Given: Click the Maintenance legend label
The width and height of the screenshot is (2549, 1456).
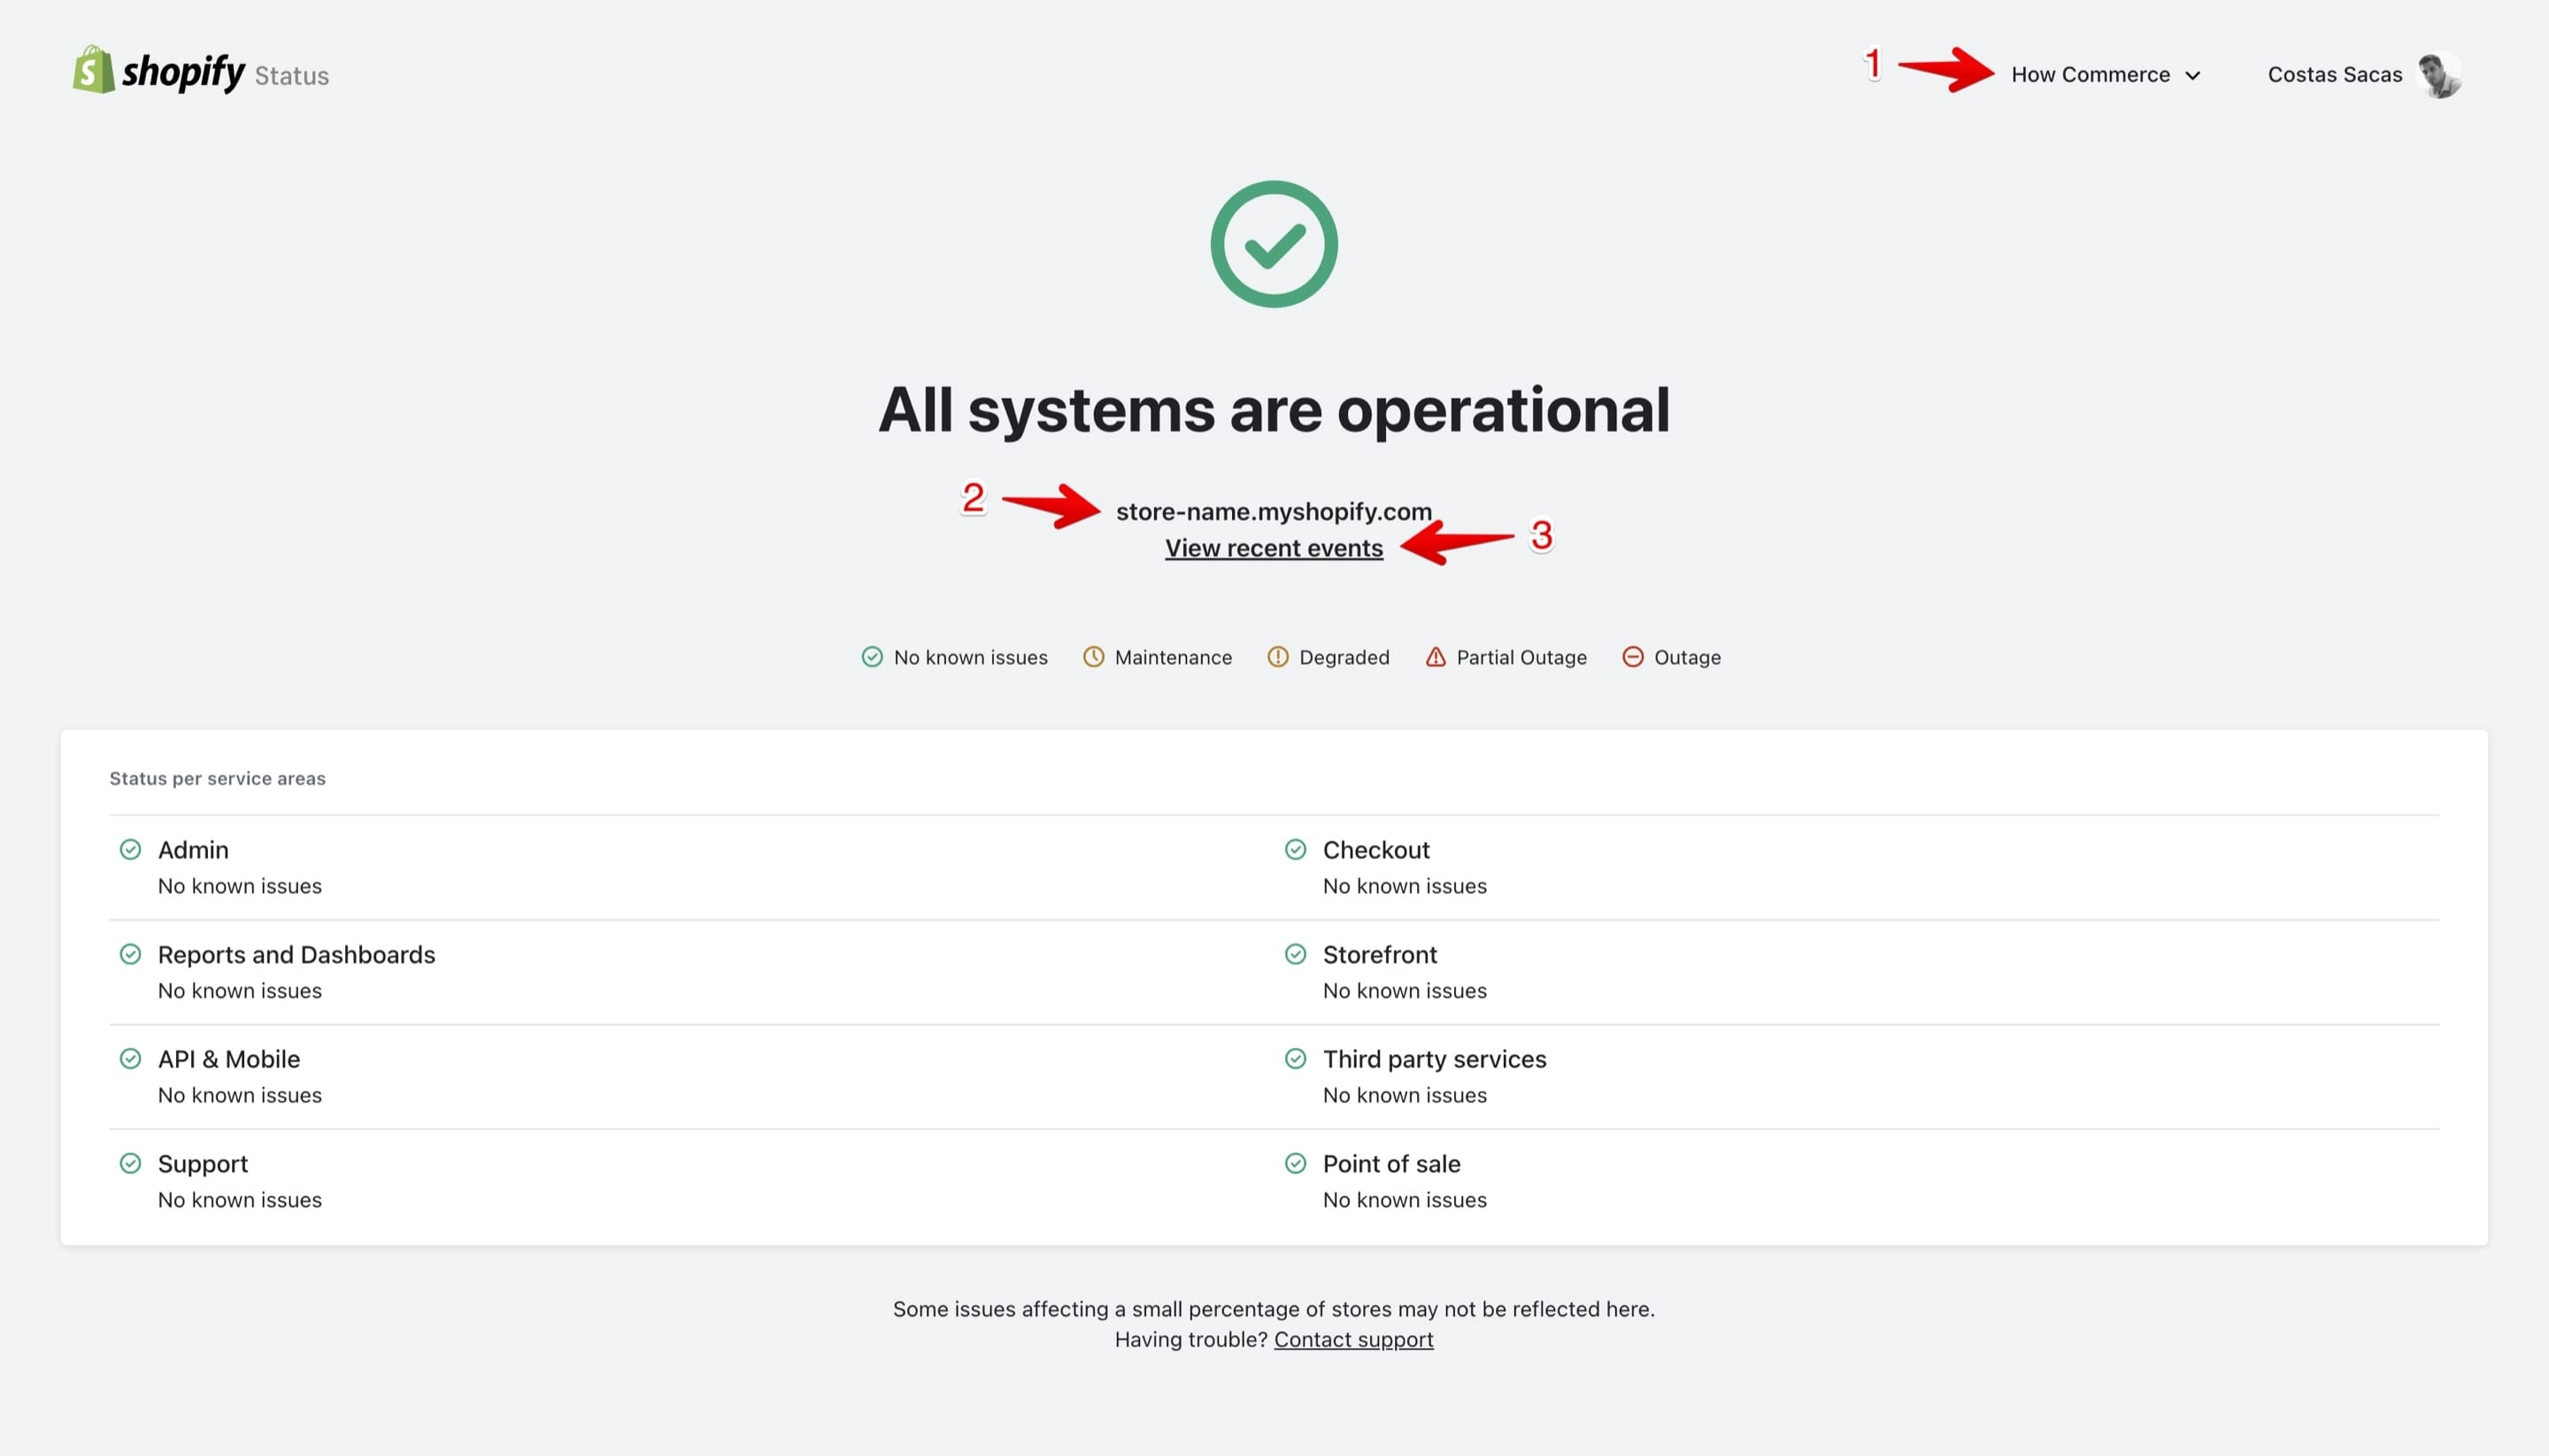Looking at the screenshot, I should click(x=1173, y=657).
